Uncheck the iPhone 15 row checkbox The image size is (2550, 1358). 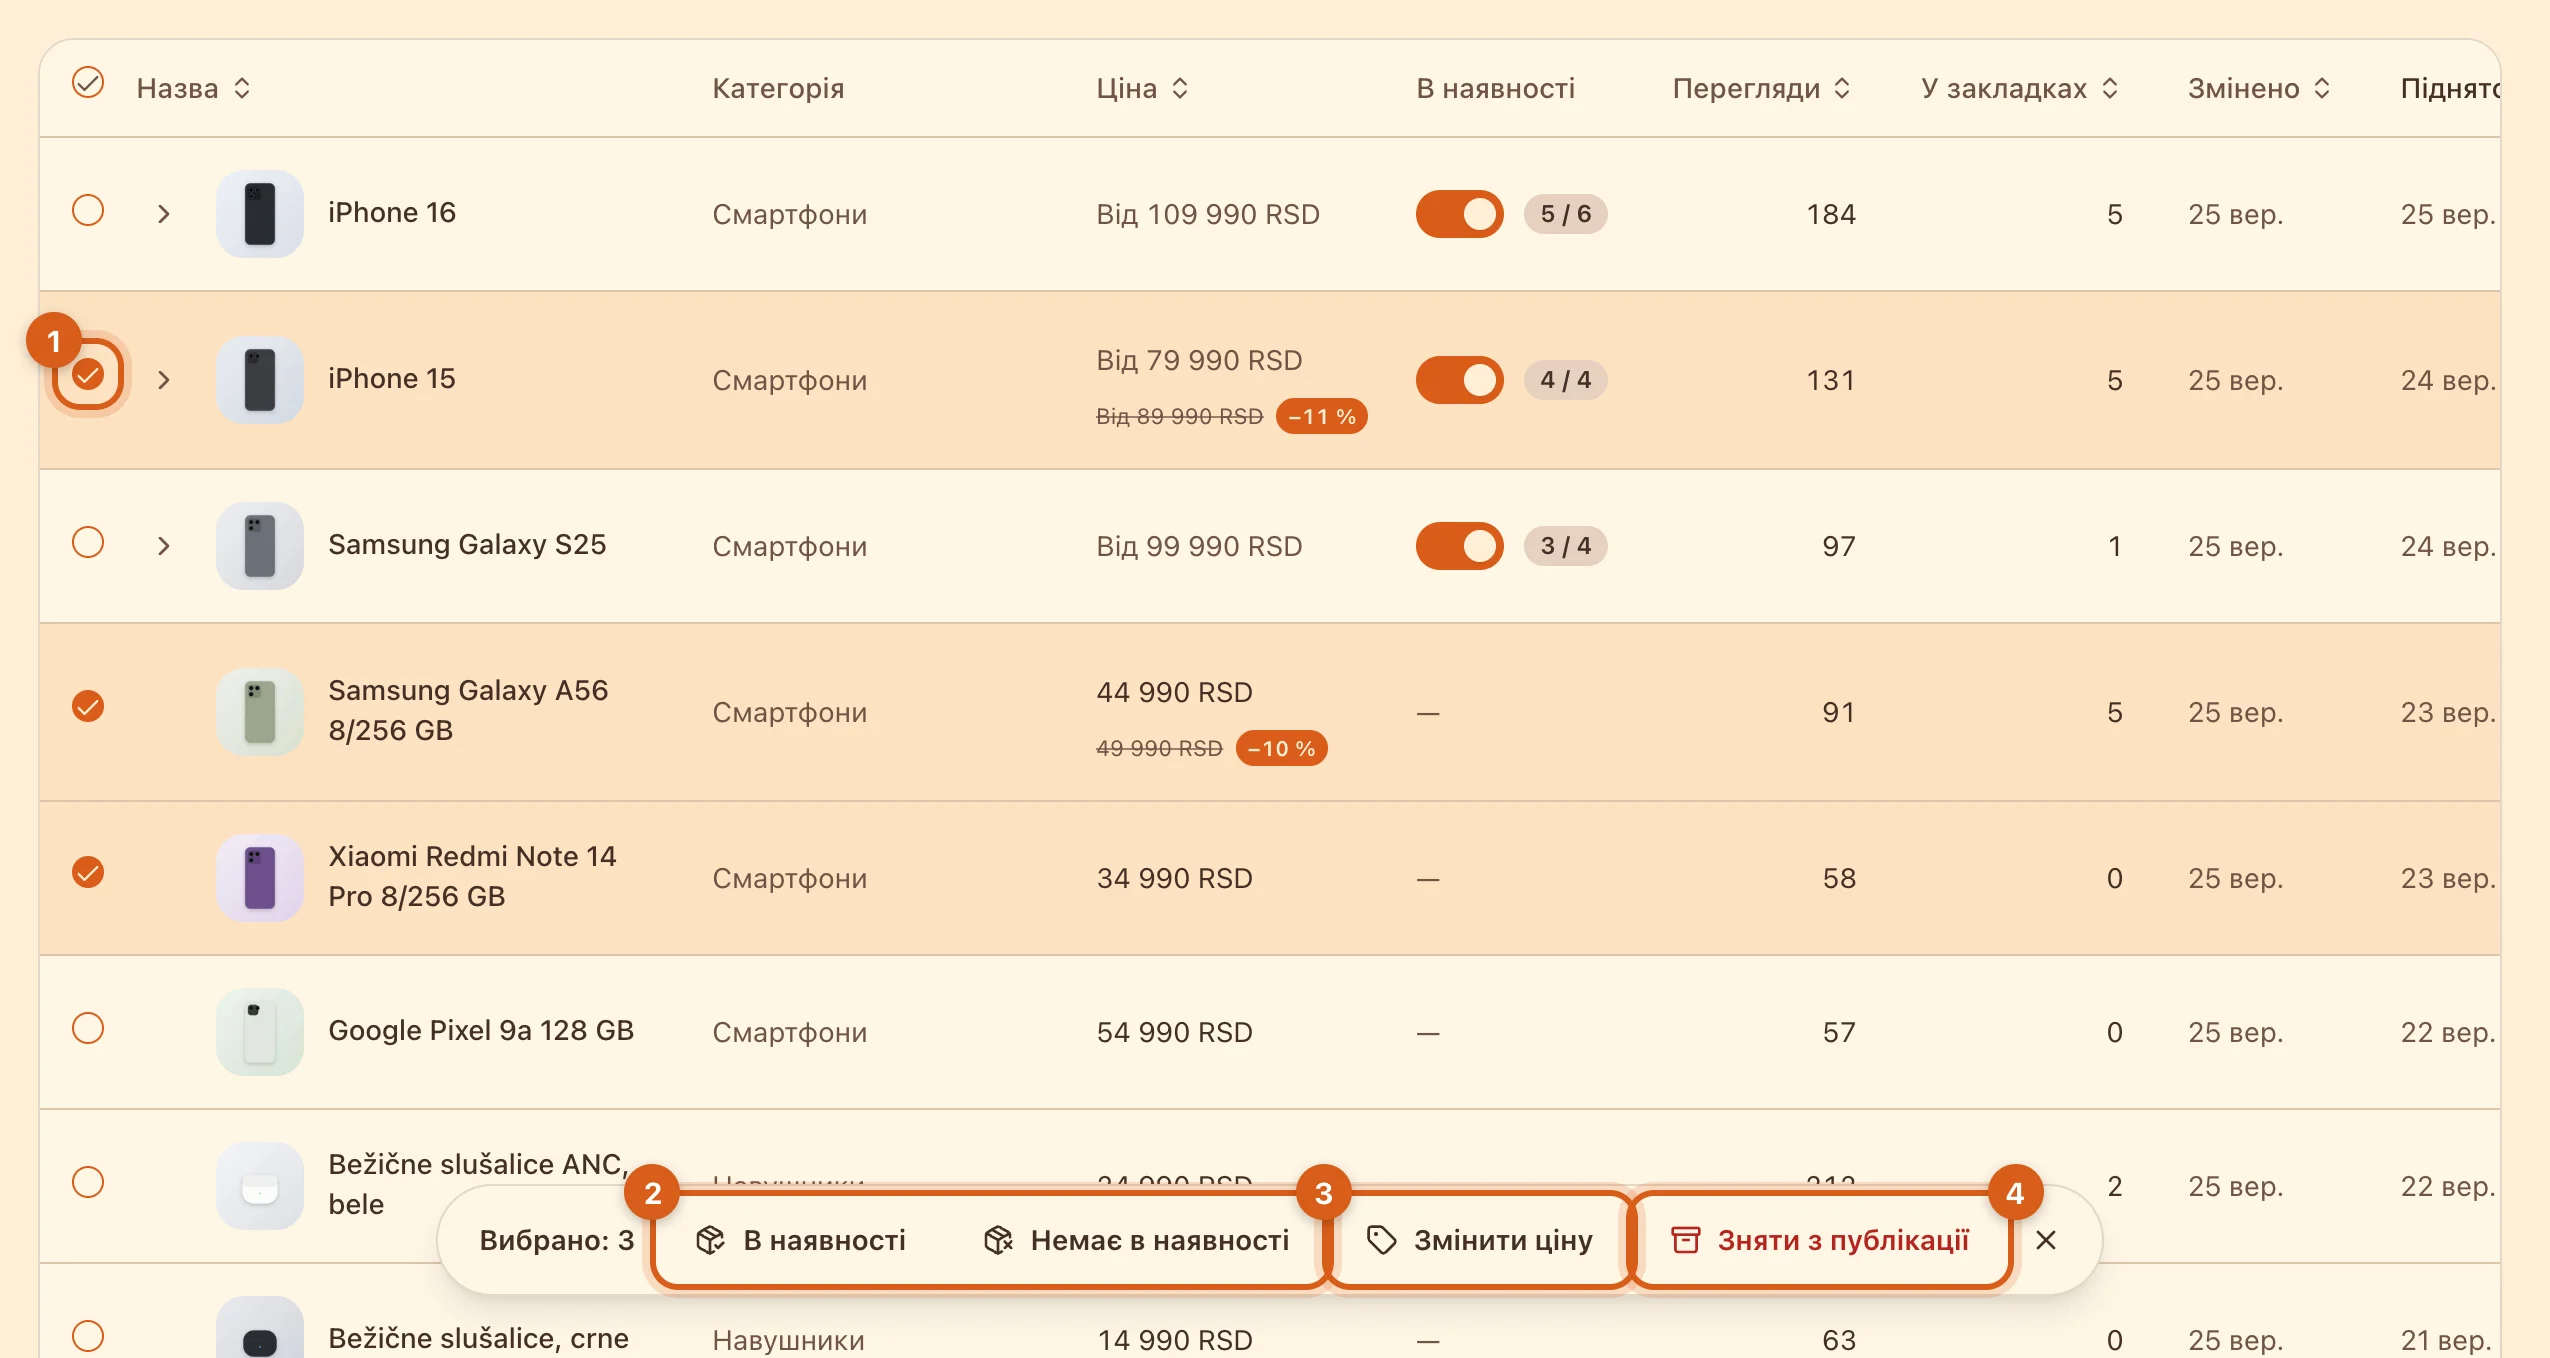(88, 375)
